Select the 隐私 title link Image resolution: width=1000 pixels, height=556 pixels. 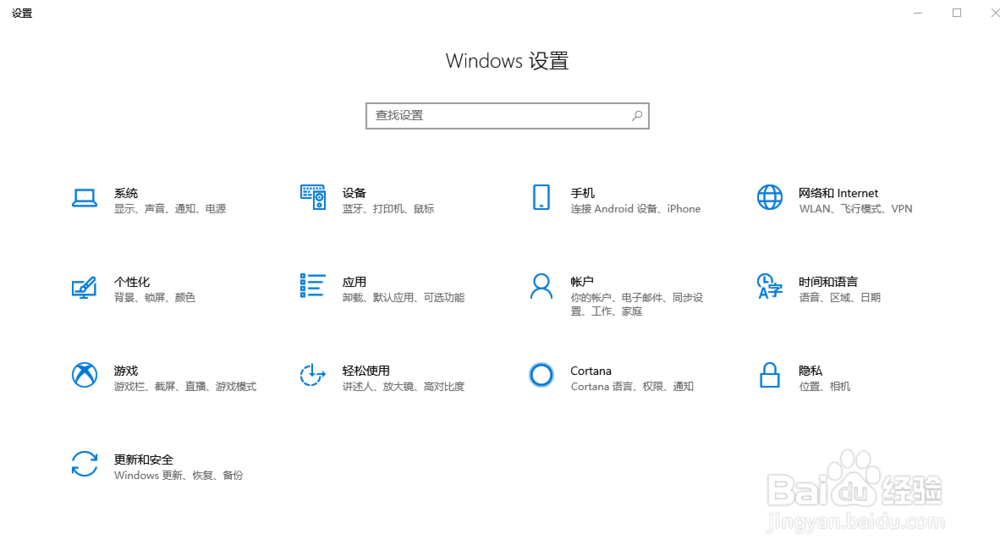coord(811,371)
